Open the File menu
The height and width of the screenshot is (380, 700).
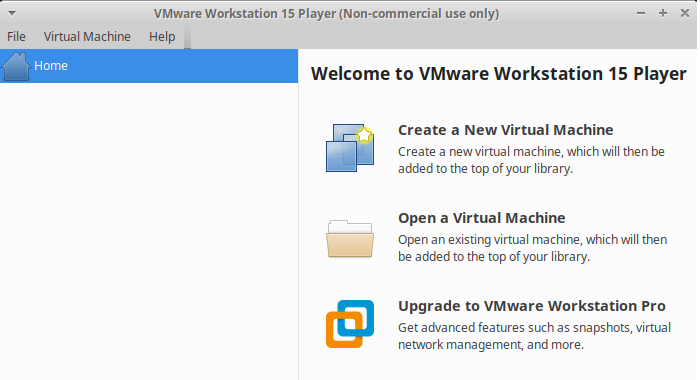coord(17,37)
